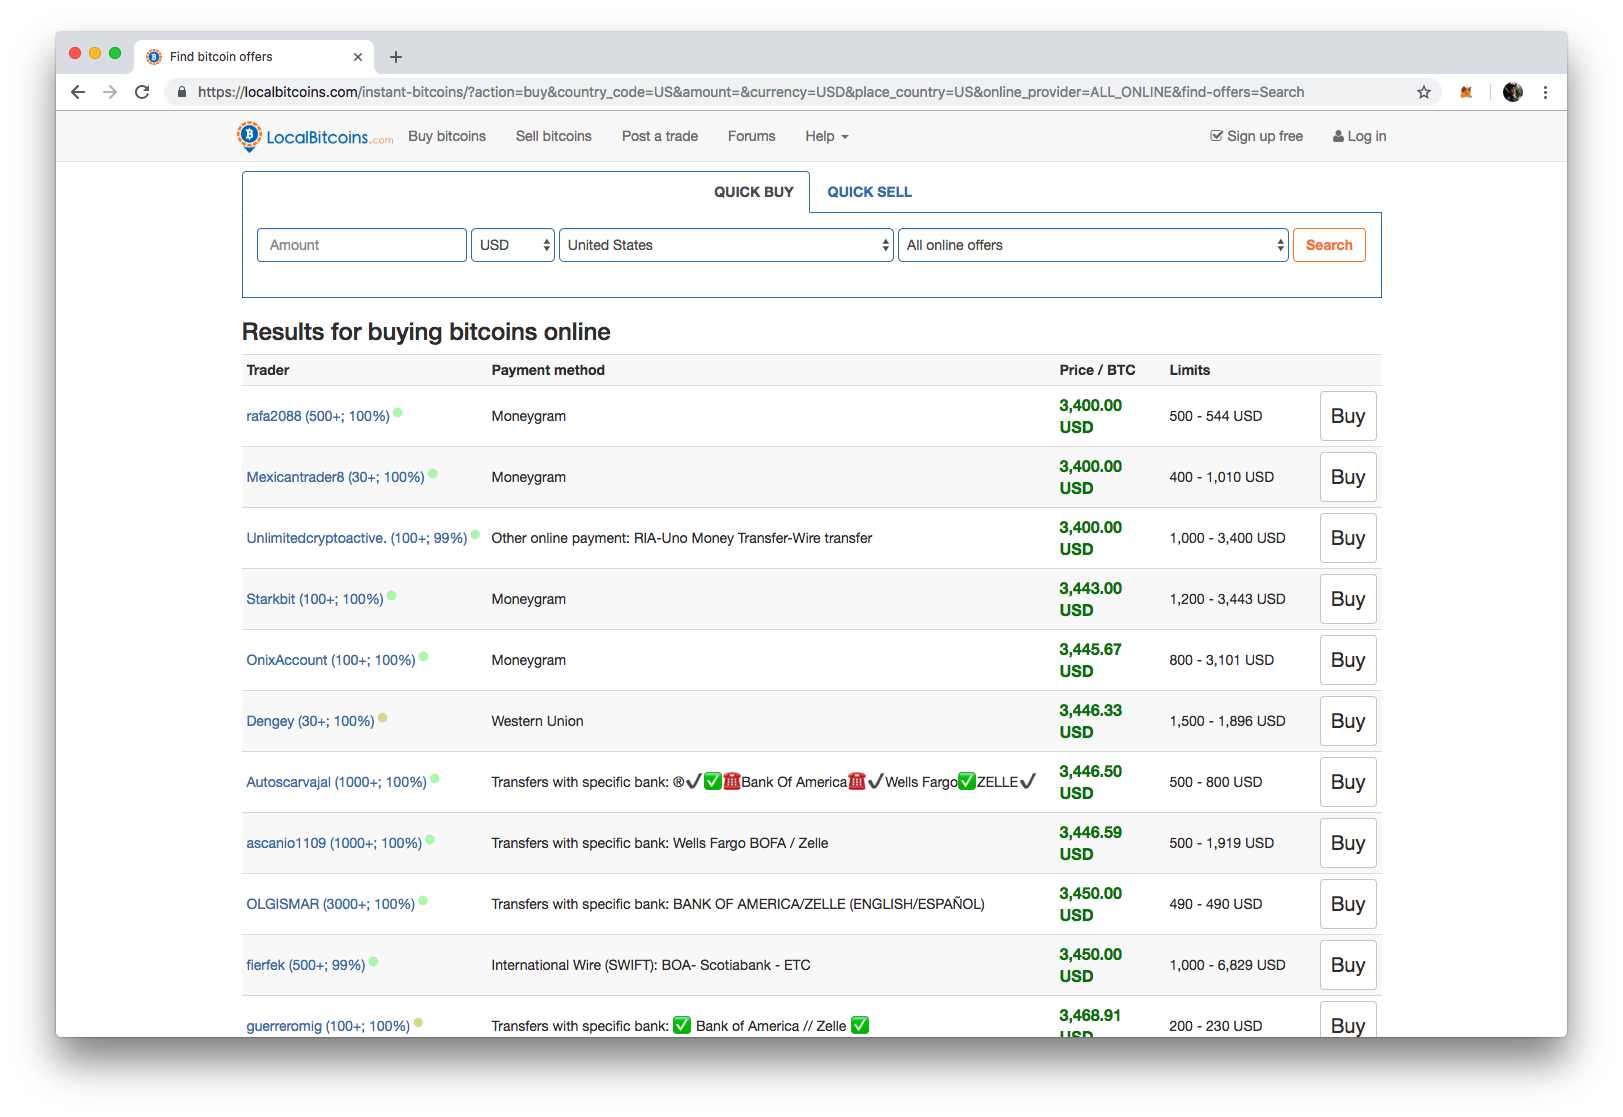Click the orange Search button
This screenshot has height=1117, width=1623.
pyautogui.click(x=1329, y=245)
